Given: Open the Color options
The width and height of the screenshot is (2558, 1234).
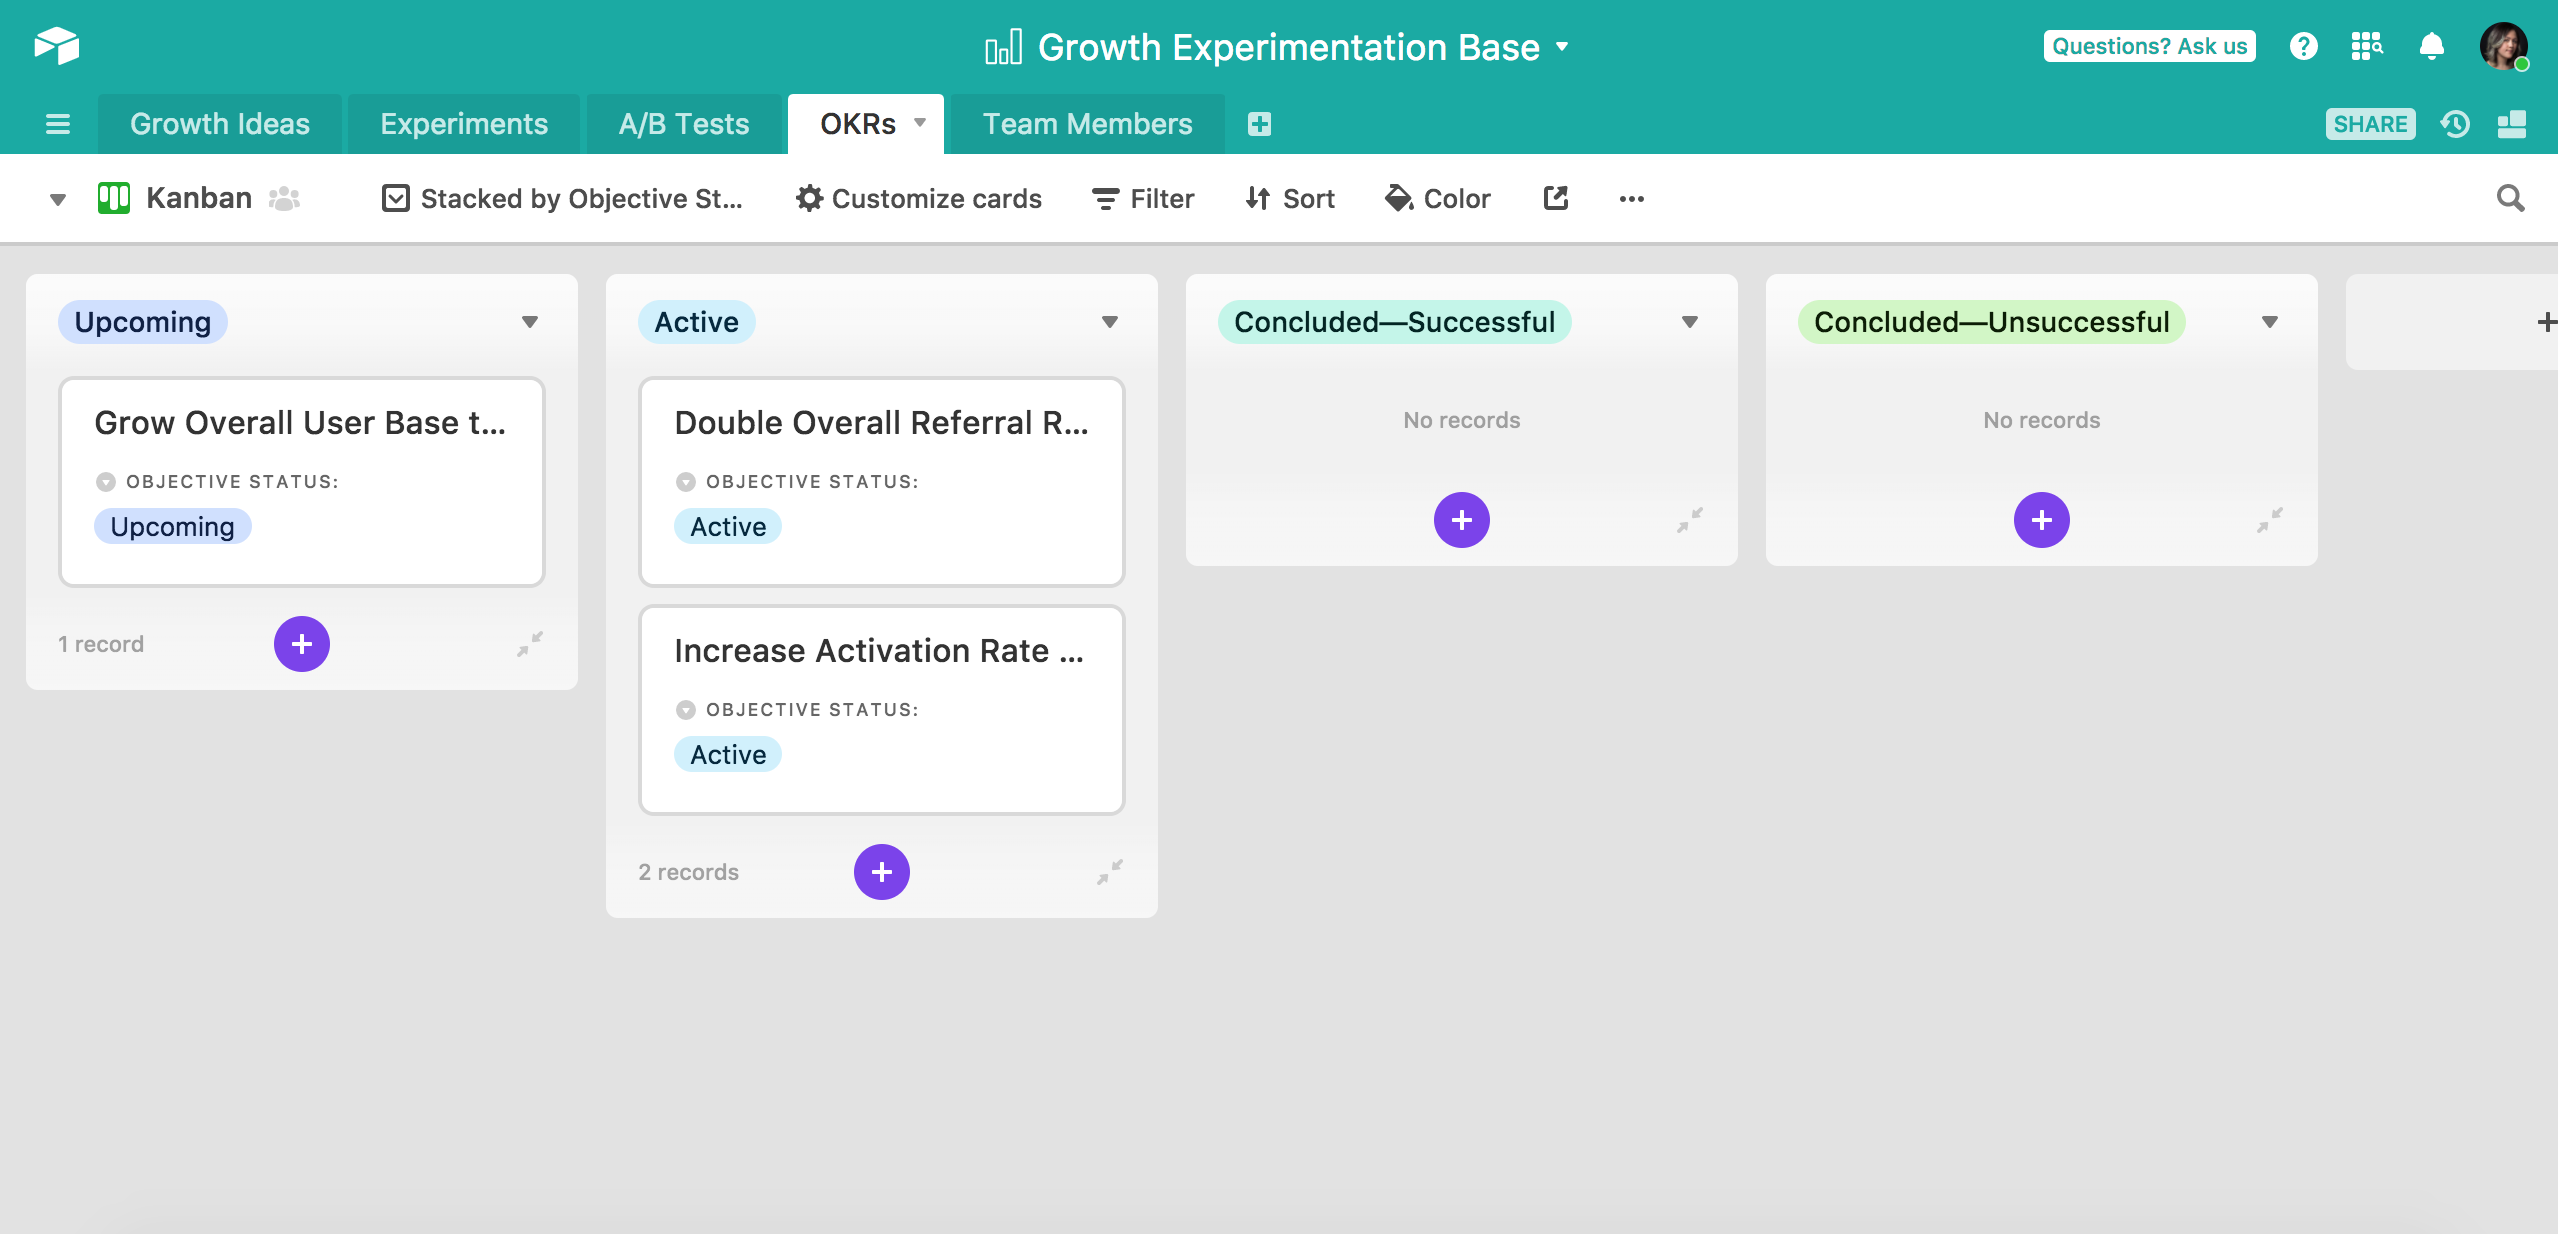Looking at the screenshot, I should [1437, 198].
